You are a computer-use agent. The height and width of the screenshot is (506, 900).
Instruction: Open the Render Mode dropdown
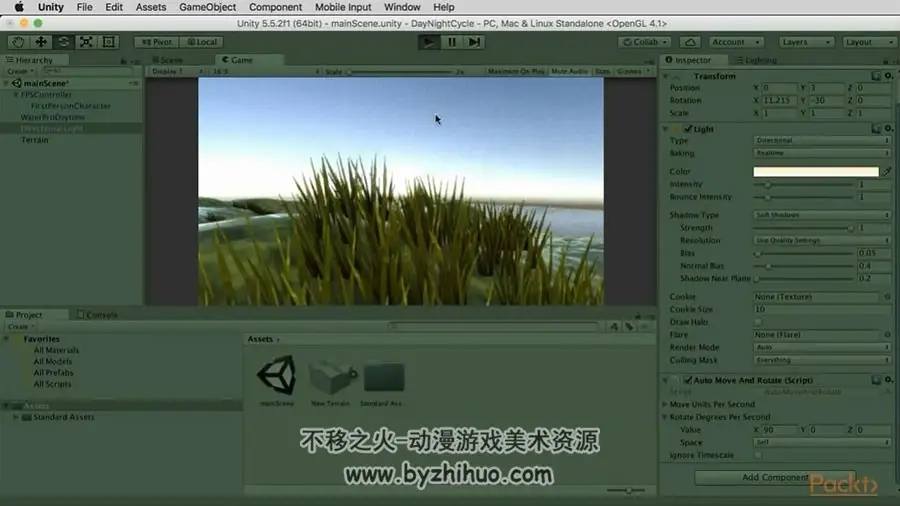(821, 347)
